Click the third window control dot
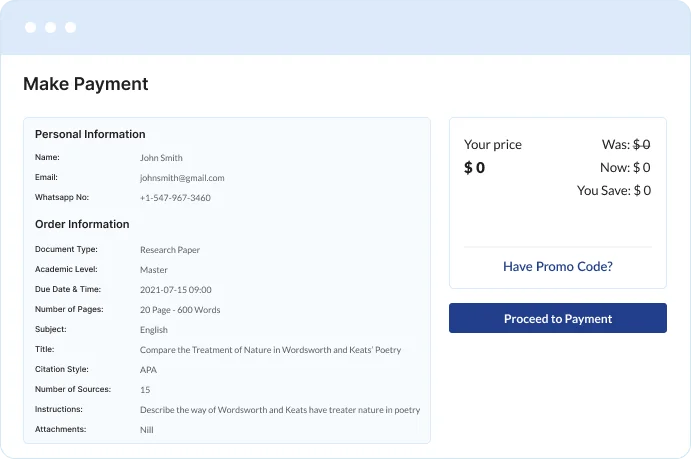The height and width of the screenshot is (459, 691). click(70, 27)
